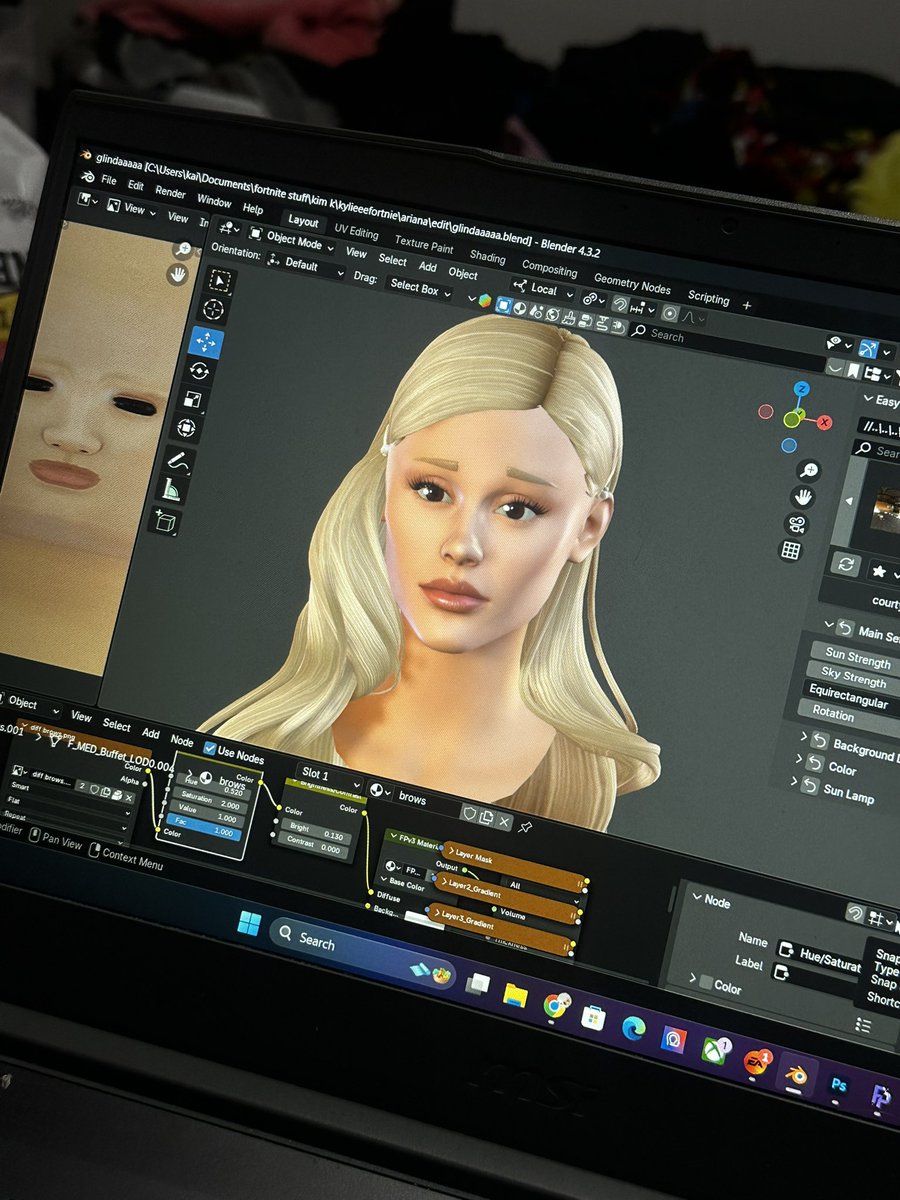Open the Slot 1 dropdown
The width and height of the screenshot is (900, 1200).
(330, 775)
